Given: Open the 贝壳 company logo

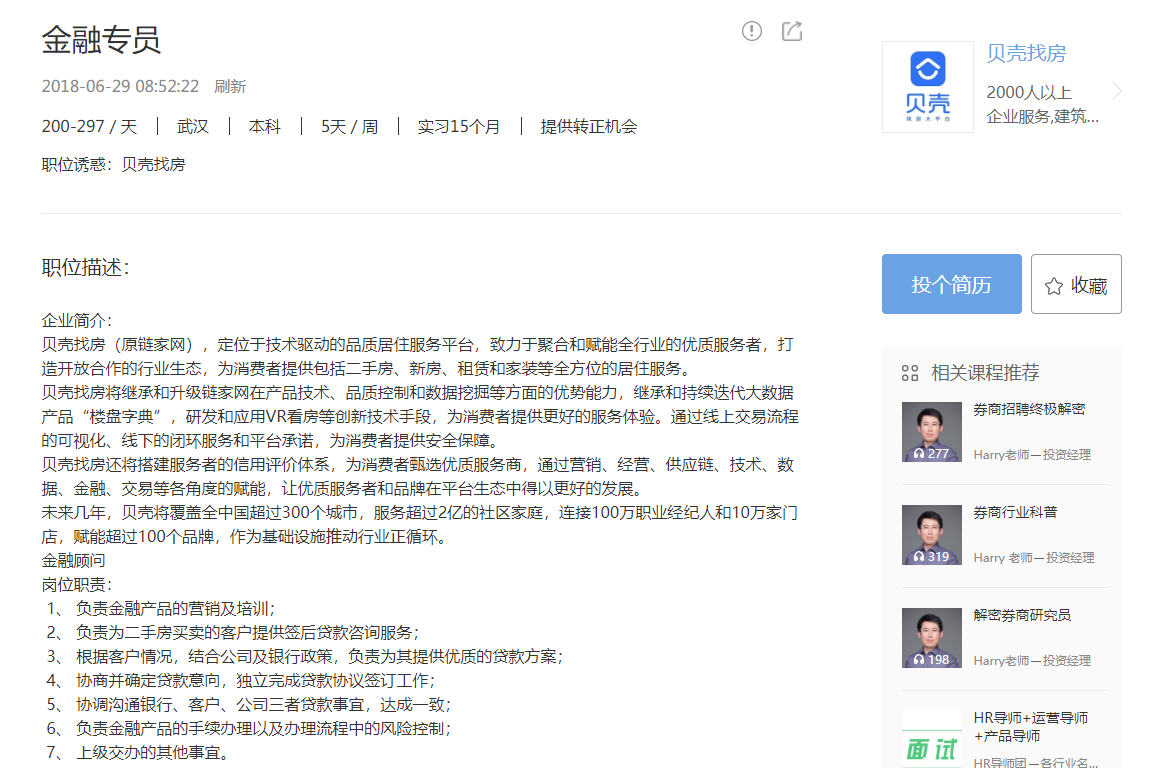Looking at the screenshot, I should [x=927, y=87].
